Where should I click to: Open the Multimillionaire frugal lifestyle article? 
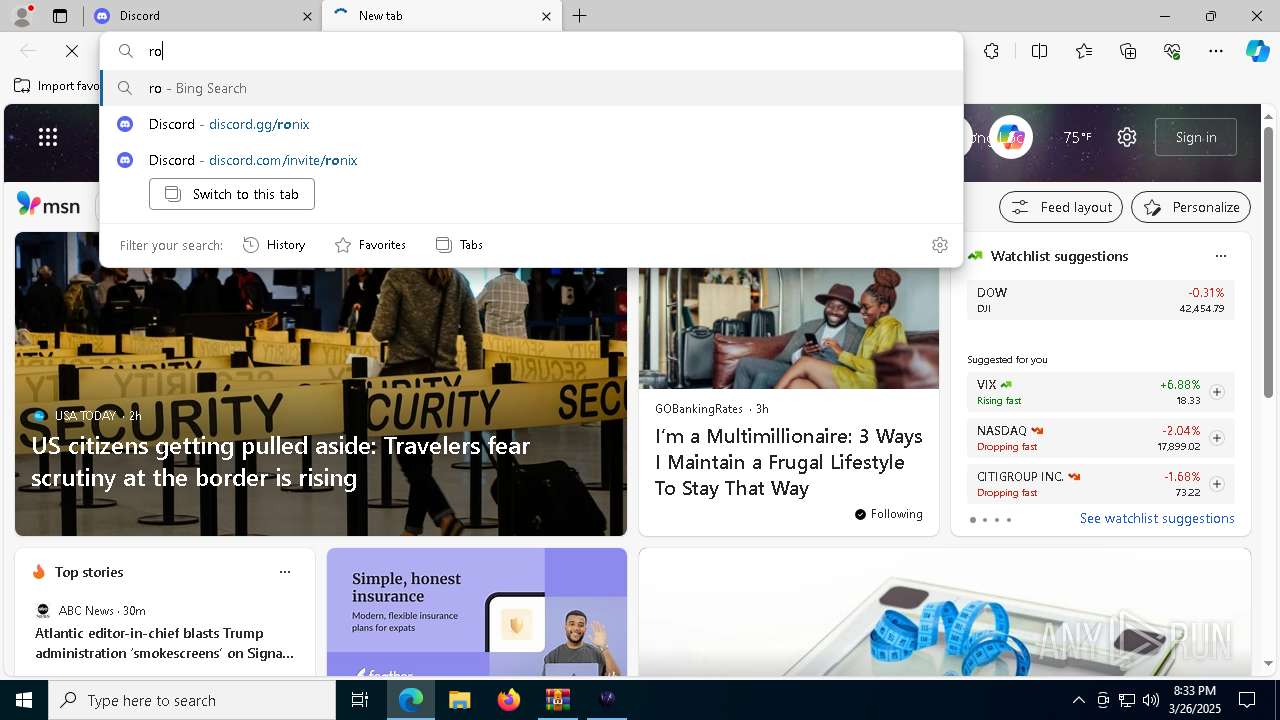click(x=789, y=462)
